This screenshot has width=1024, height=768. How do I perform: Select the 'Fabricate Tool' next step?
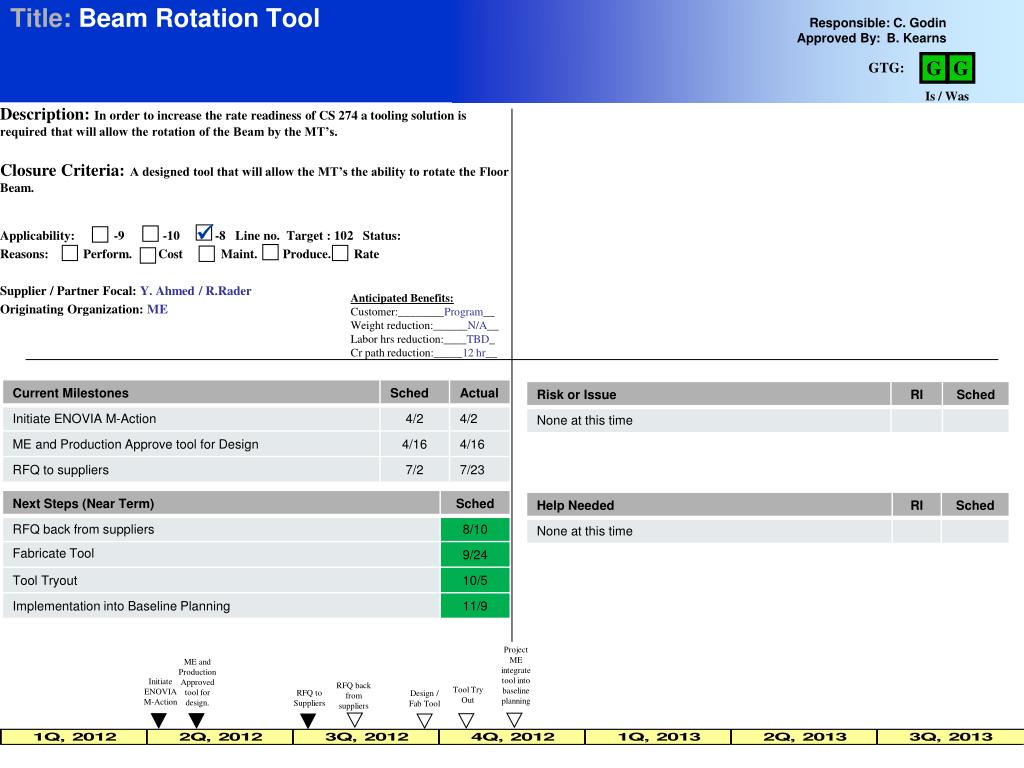[x=221, y=554]
